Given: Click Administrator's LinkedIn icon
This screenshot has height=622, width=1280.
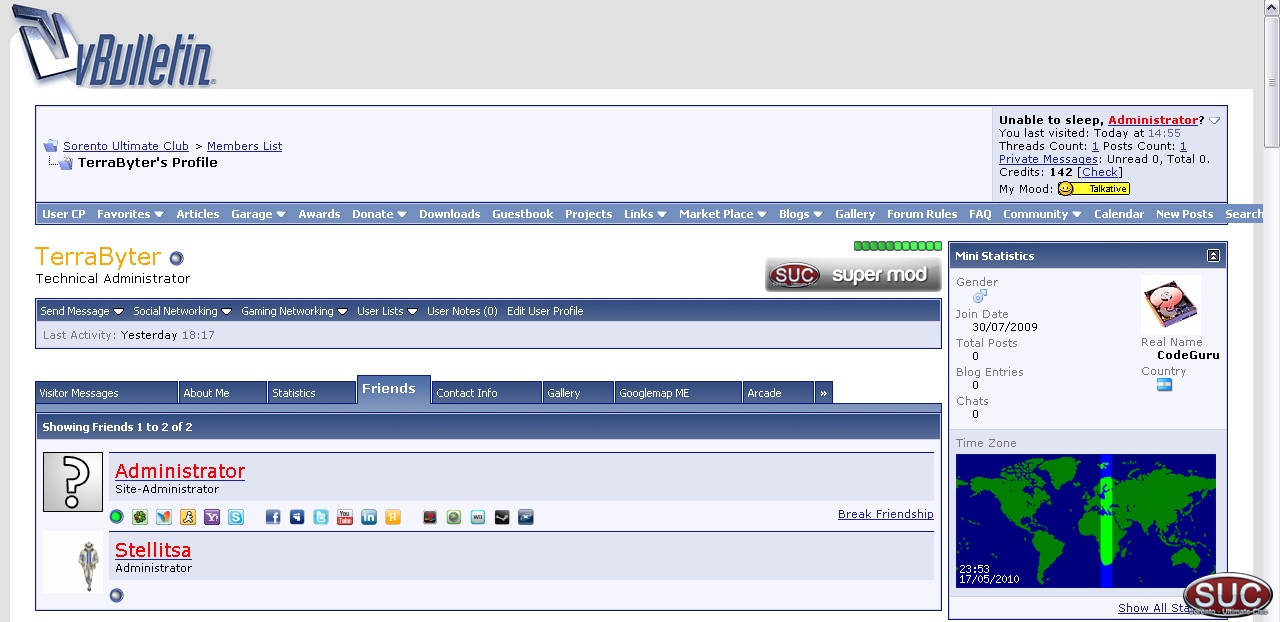Looking at the screenshot, I should 369,517.
